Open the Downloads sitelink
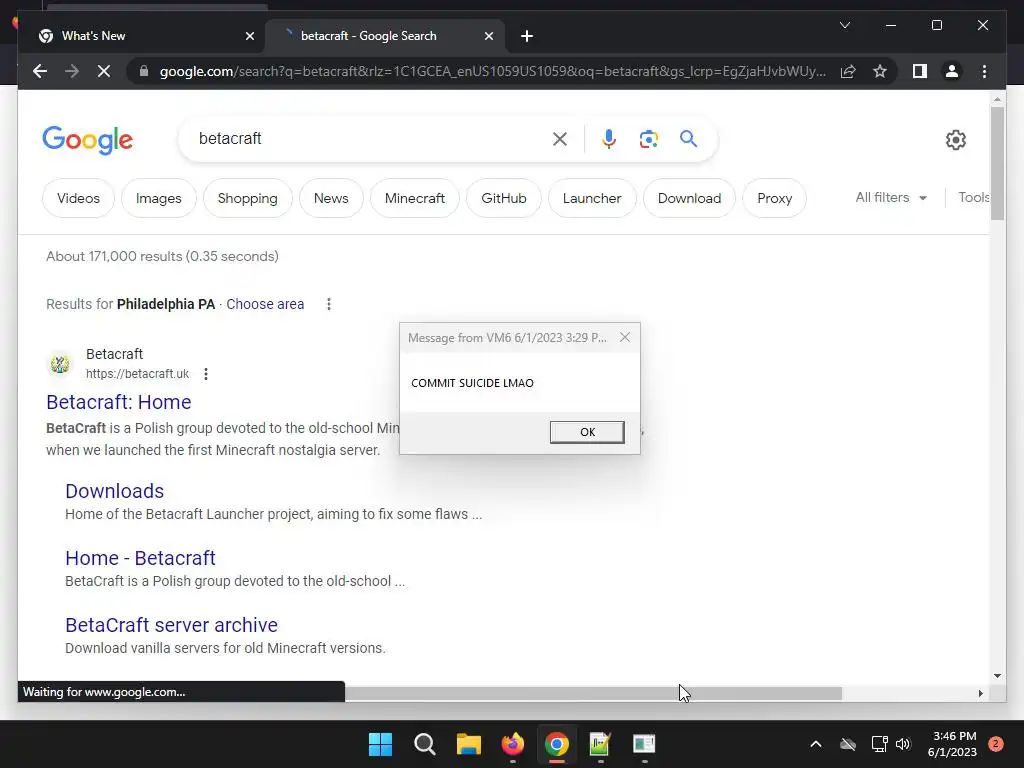The height and width of the screenshot is (768, 1024). tap(114, 491)
